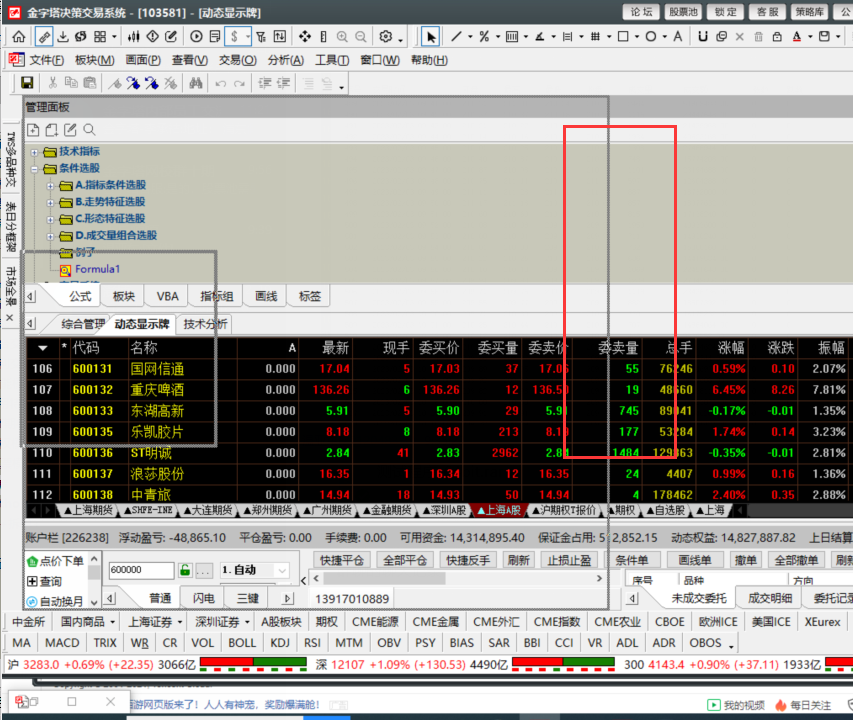
Task: Expand the 技术指标 tree folder
Action: [x=36, y=152]
